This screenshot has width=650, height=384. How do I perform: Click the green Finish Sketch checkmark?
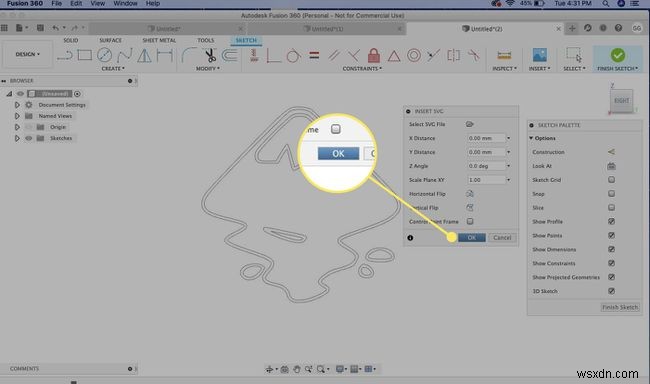coord(617,55)
